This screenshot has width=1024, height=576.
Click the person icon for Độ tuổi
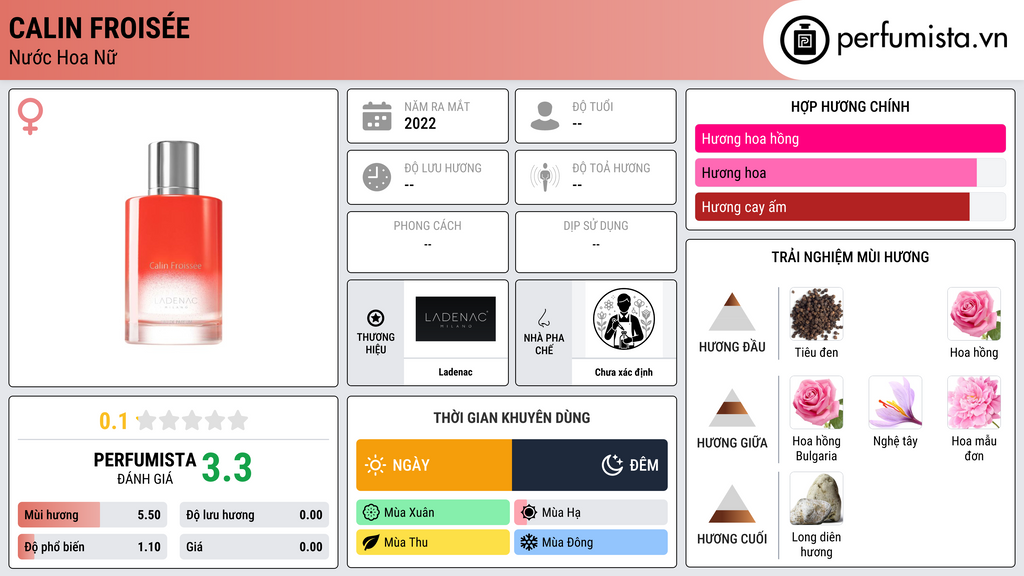545,116
